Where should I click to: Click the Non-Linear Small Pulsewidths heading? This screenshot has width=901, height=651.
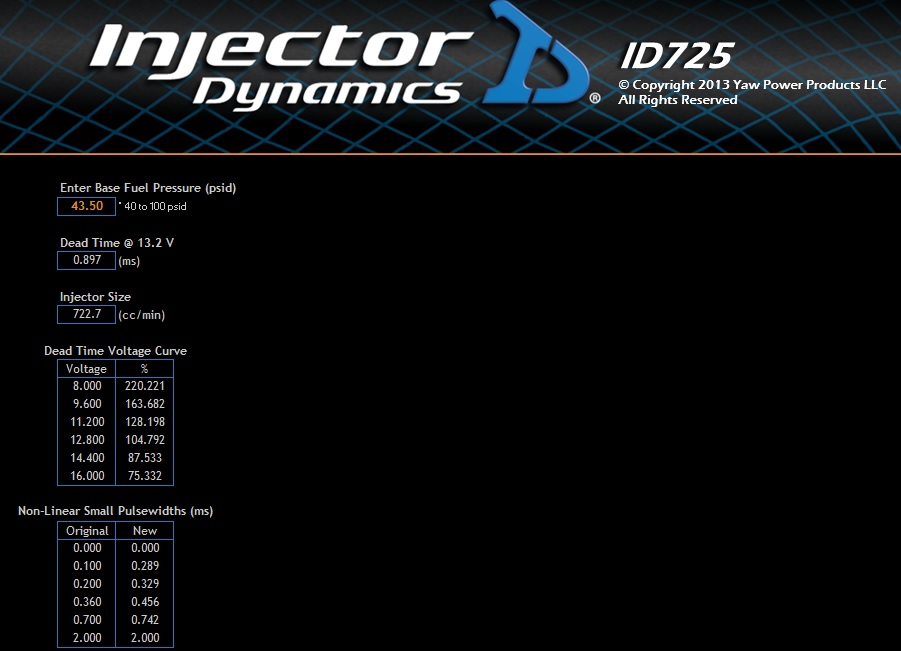point(115,511)
